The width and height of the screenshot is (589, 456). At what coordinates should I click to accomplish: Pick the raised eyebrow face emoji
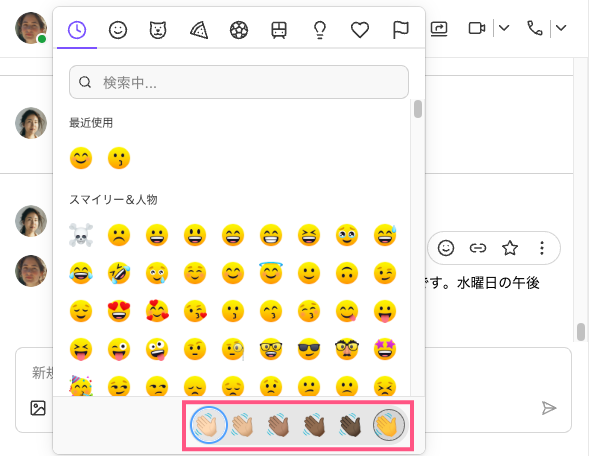click(x=195, y=349)
